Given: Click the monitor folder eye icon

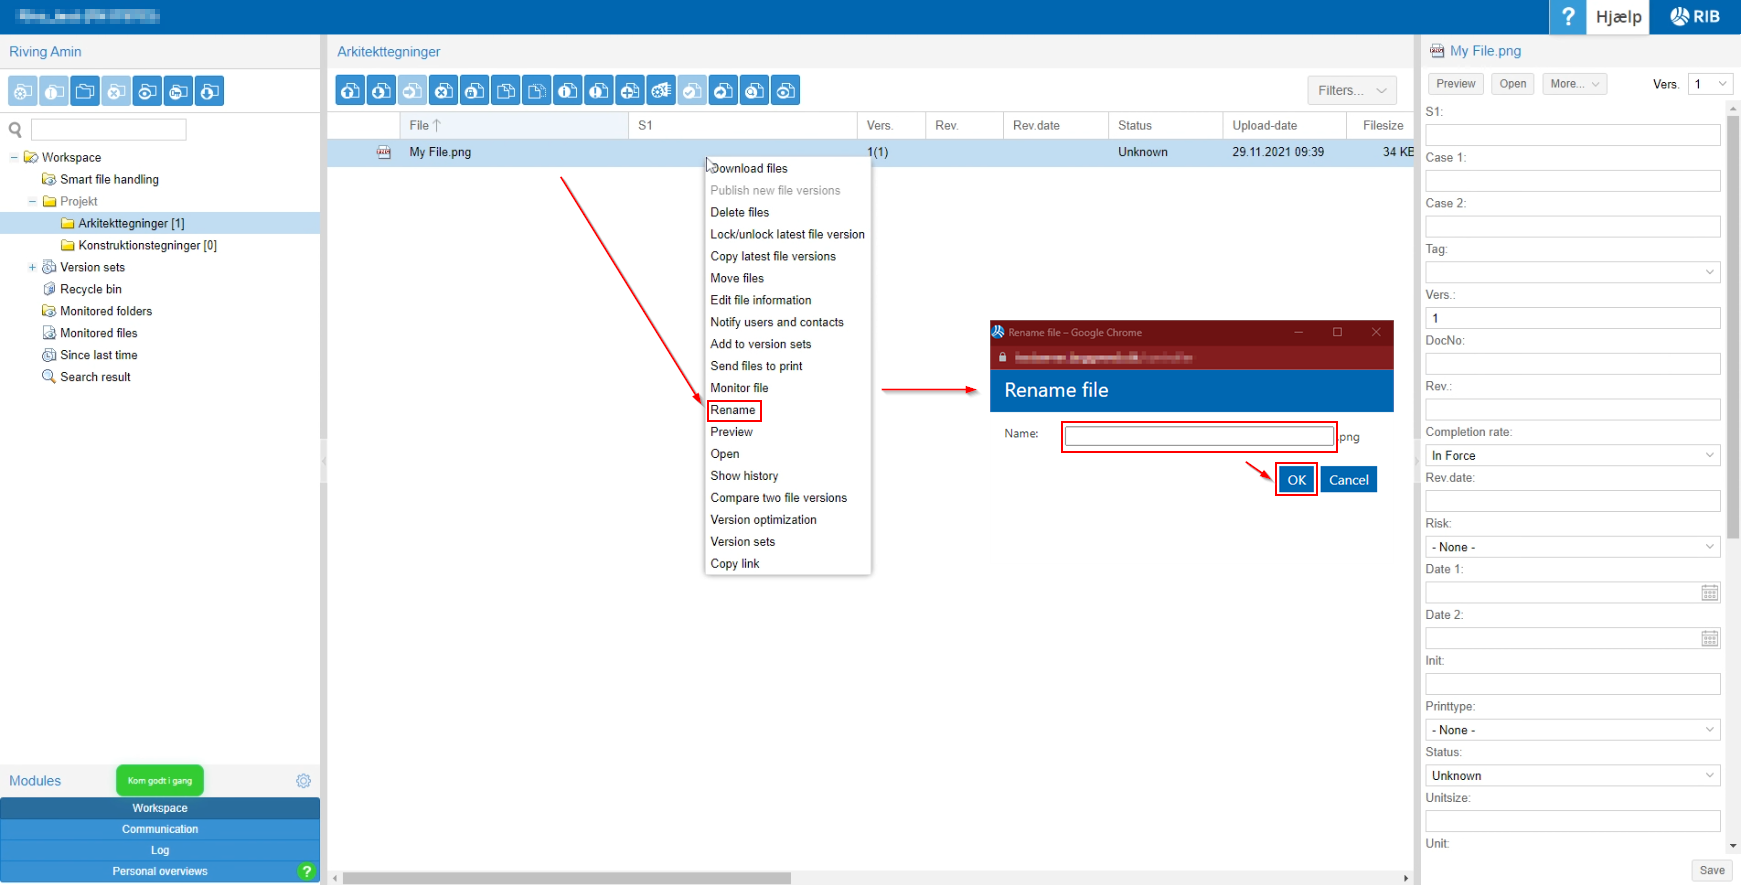Looking at the screenshot, I should click(x=147, y=92).
